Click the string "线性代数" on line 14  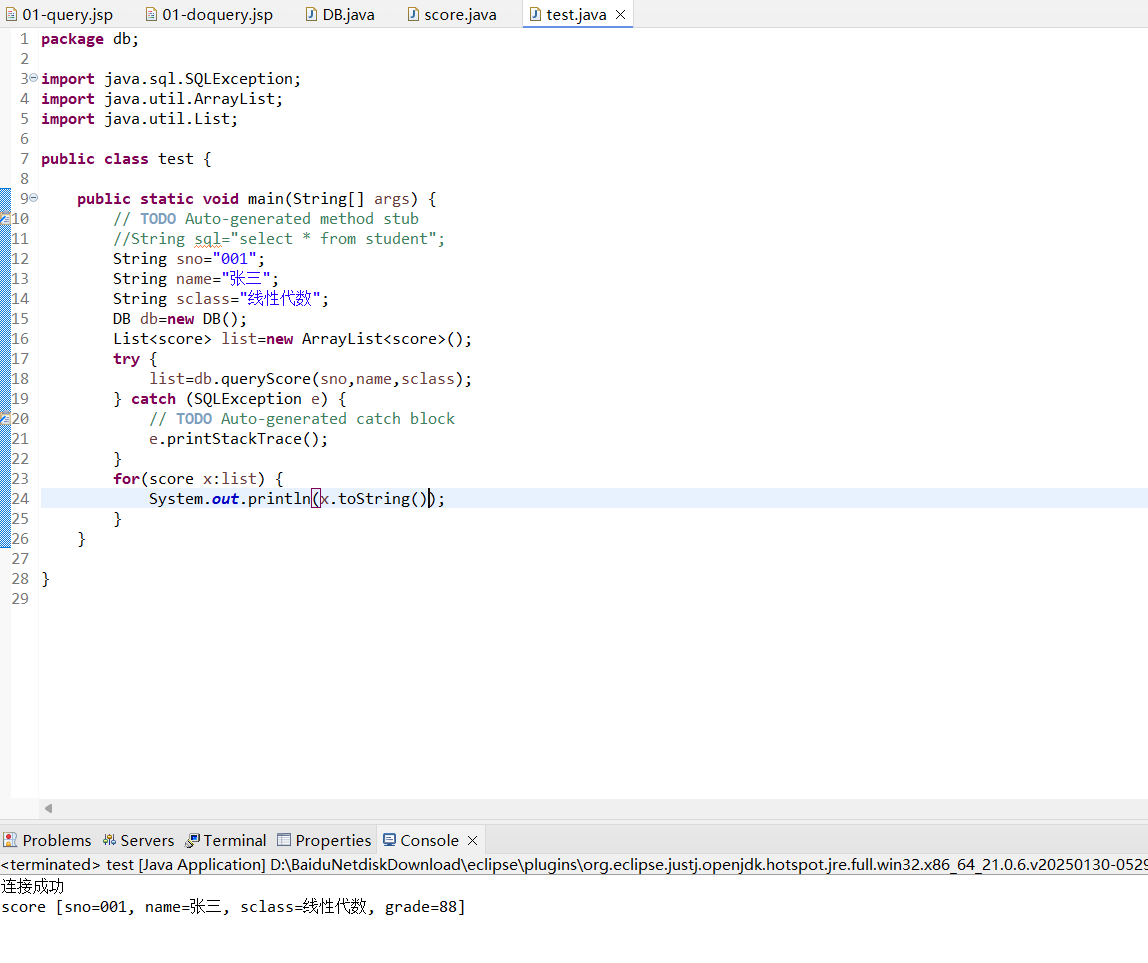click(280, 299)
